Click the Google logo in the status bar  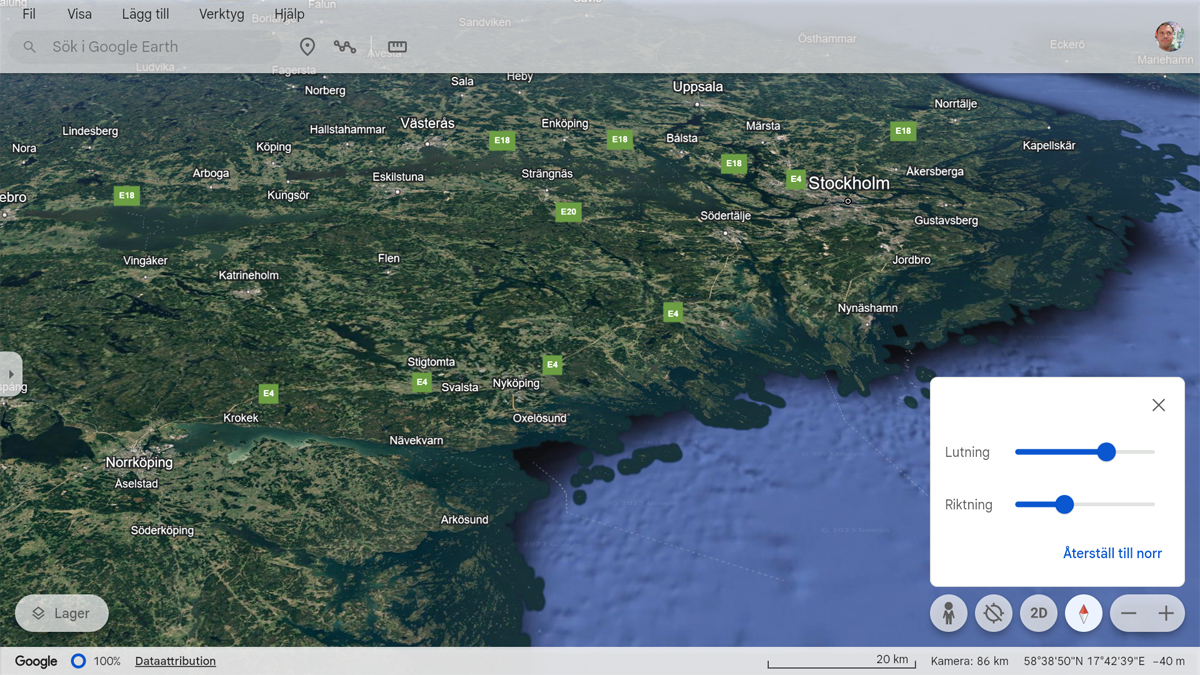tap(36, 661)
